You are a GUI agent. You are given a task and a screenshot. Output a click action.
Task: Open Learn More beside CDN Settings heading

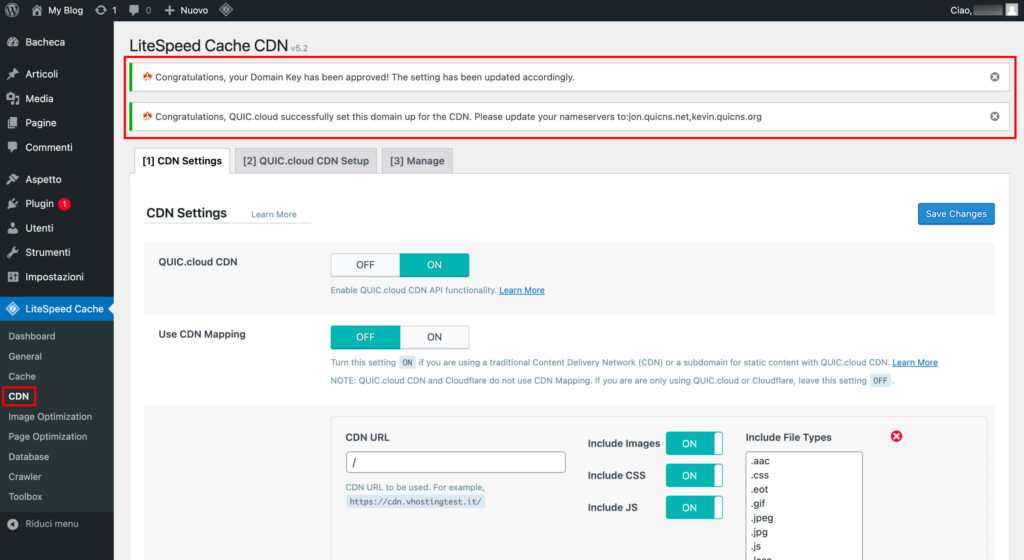pos(274,214)
